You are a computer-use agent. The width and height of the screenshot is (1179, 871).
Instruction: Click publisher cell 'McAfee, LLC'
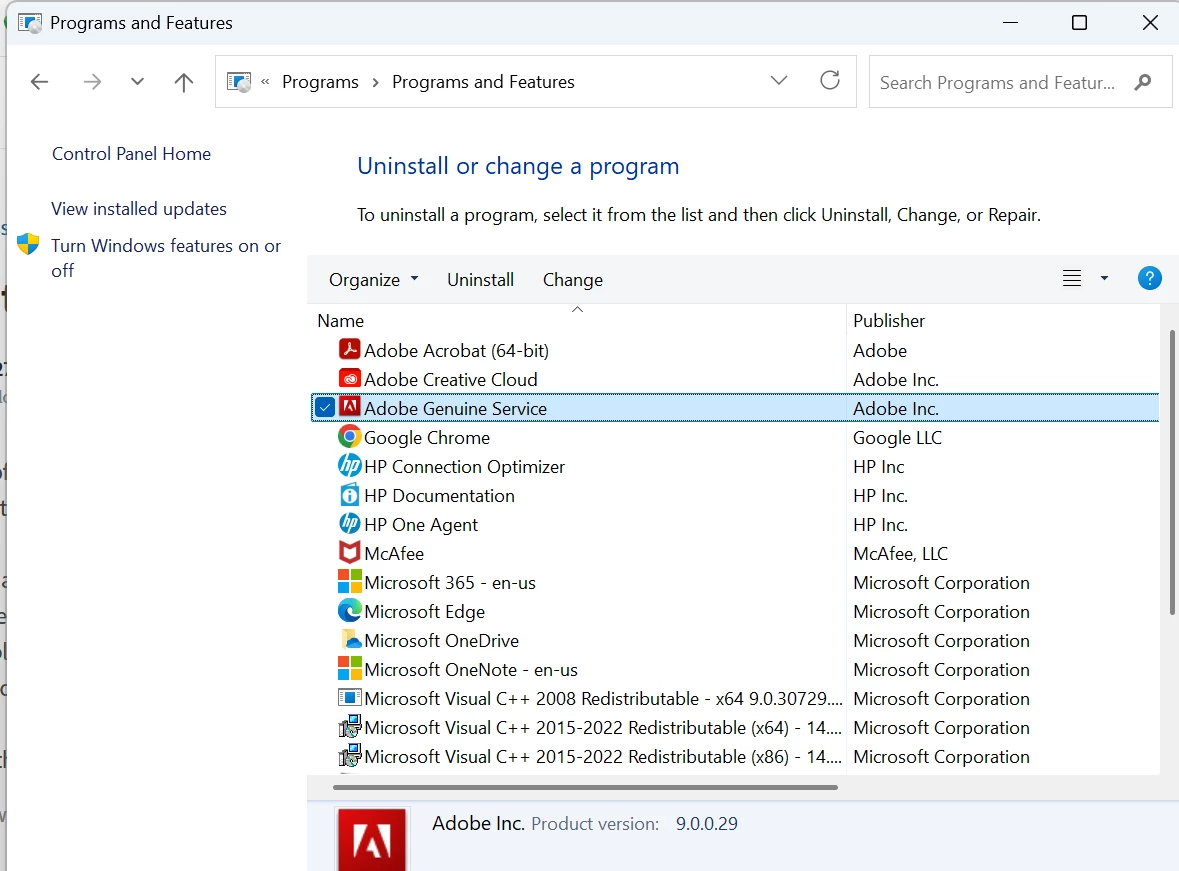coord(900,553)
